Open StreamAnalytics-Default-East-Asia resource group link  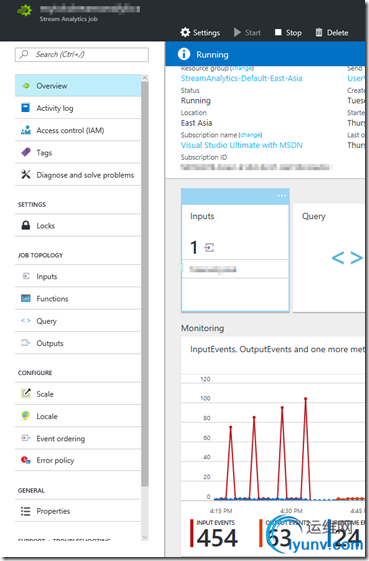[242, 78]
